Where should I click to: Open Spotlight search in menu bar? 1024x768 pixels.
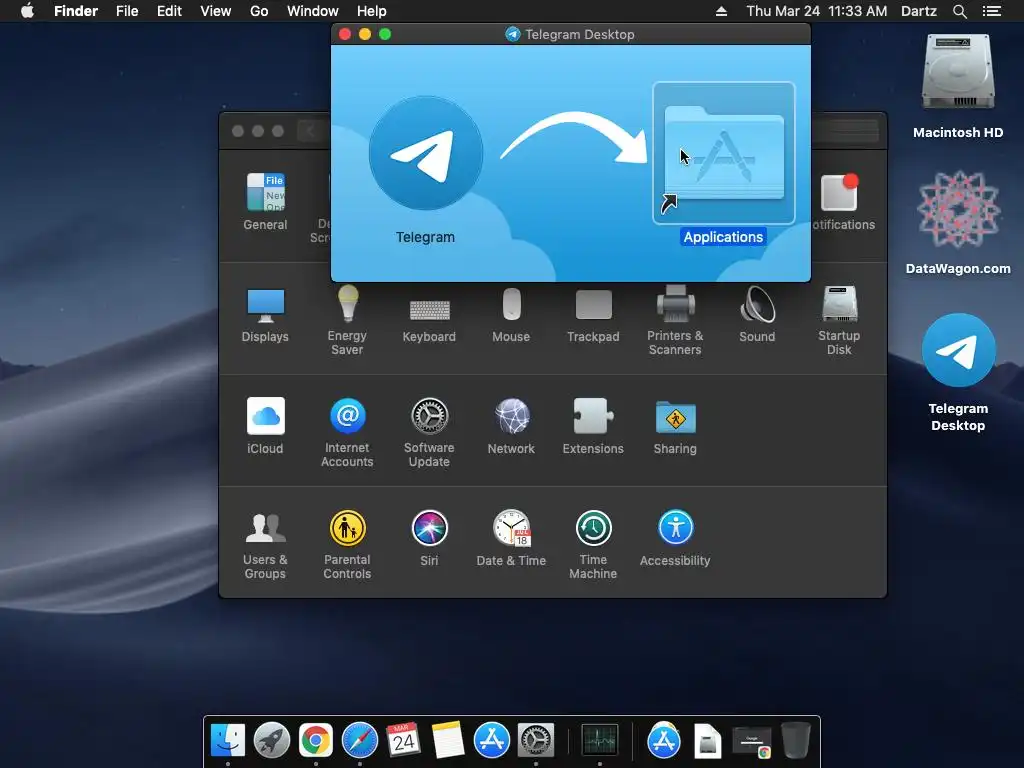point(959,11)
